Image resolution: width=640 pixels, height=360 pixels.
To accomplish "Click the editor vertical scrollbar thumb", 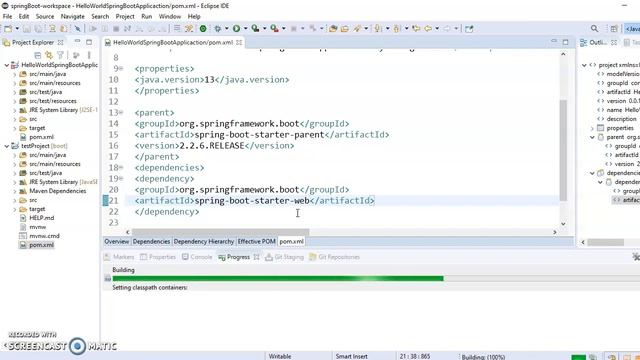I will click(563, 150).
